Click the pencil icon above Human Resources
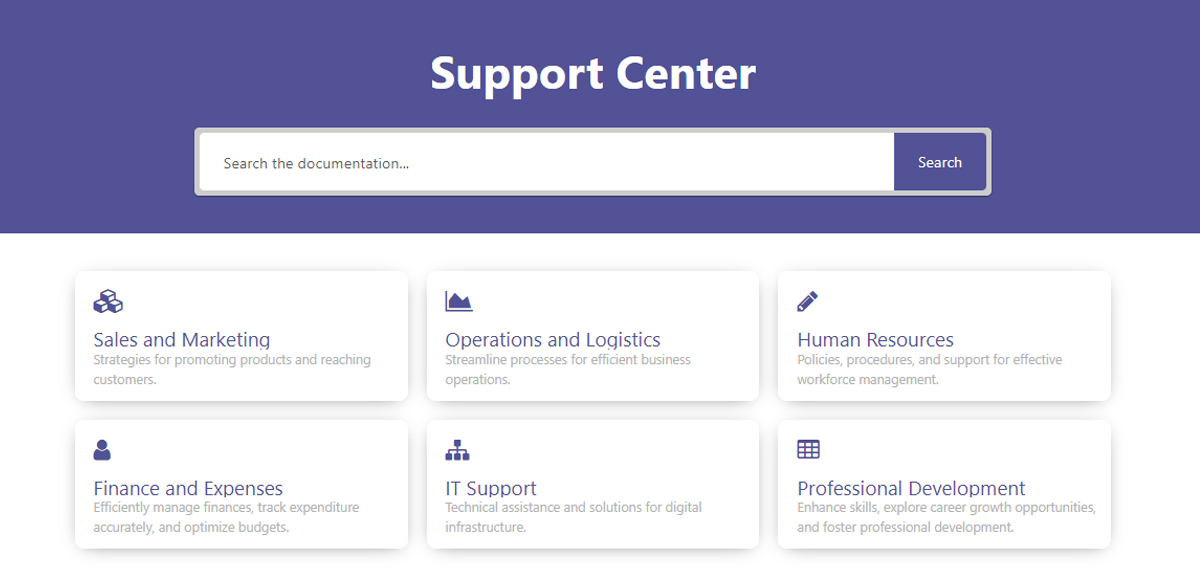Screen dimensions: 1200x585 pos(808,301)
